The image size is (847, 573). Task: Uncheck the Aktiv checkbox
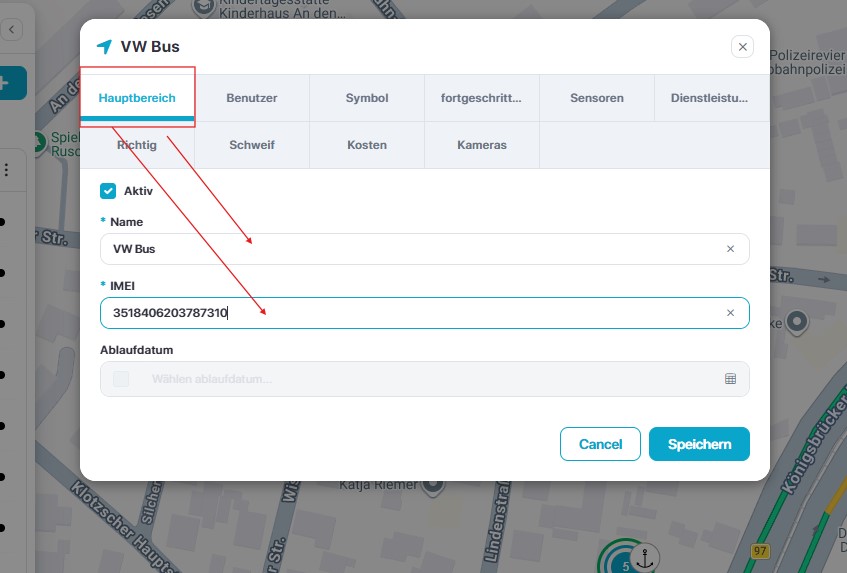108,191
